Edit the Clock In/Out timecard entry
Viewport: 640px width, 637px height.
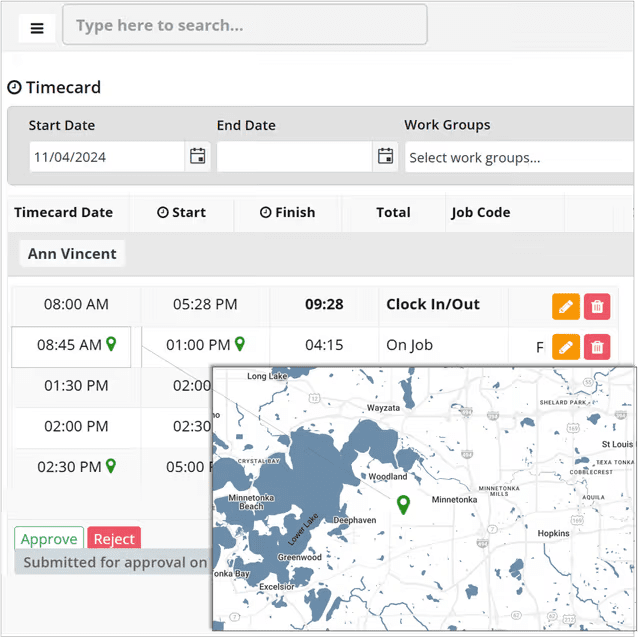pos(565,307)
